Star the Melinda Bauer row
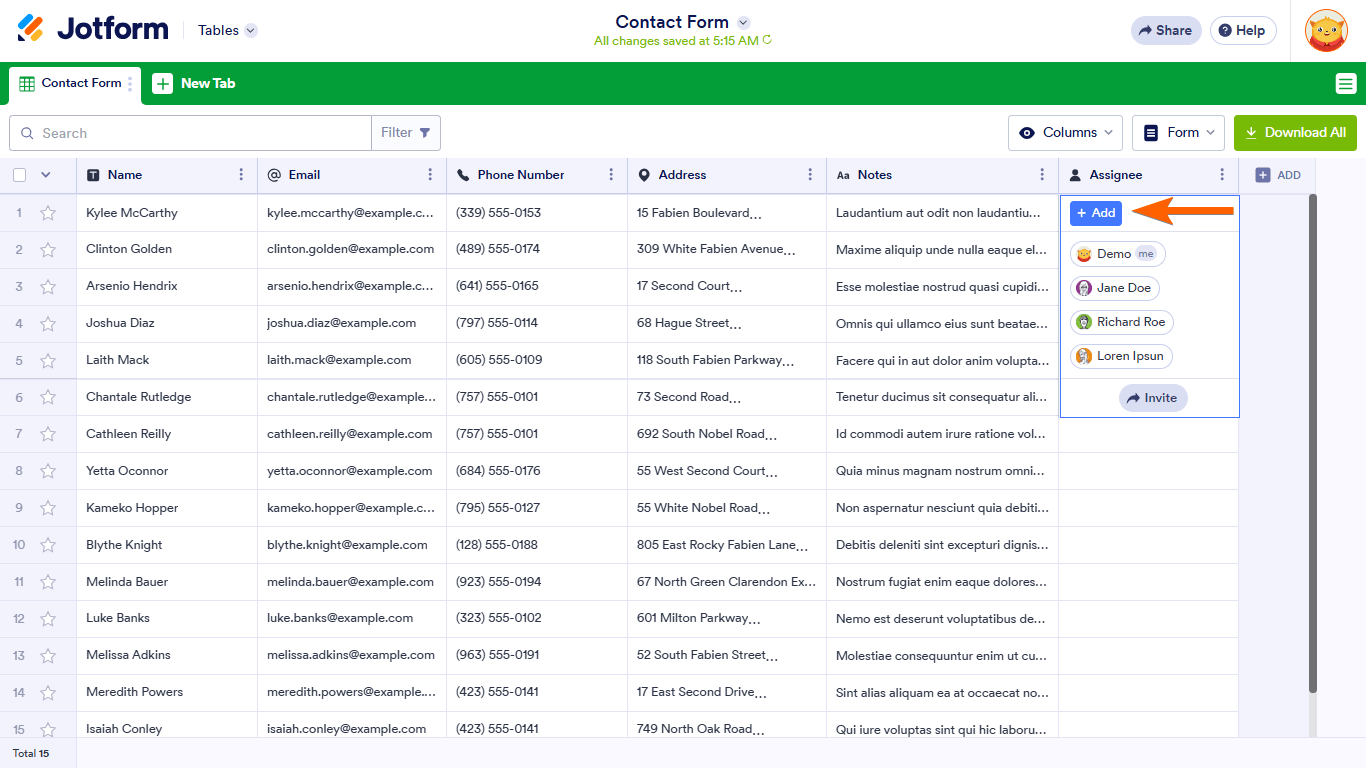Viewport: 1366px width, 768px height. [48, 583]
